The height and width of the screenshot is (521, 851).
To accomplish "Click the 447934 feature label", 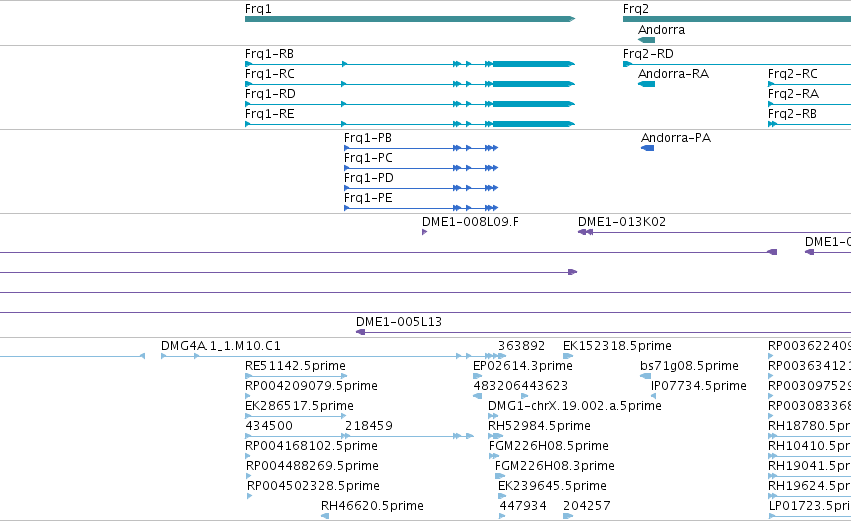I will pos(523,506).
